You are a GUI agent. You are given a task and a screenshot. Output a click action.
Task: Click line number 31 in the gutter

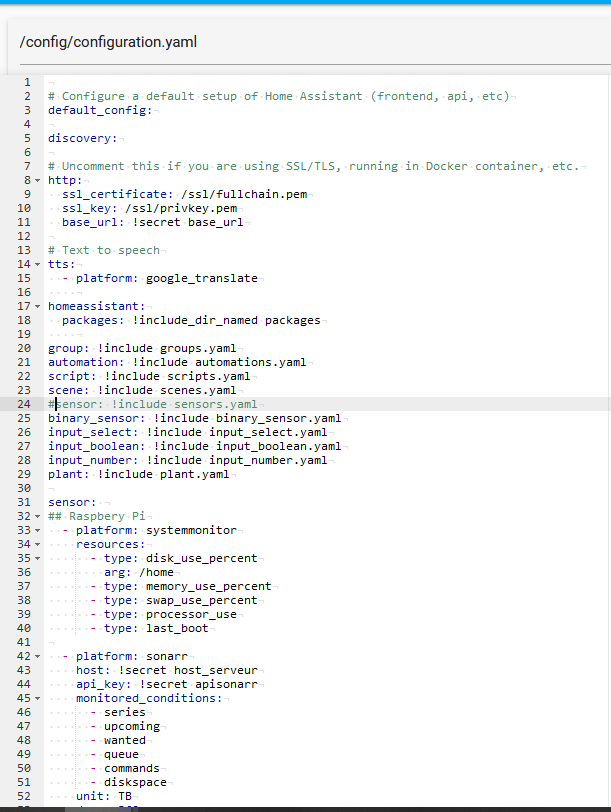tap(22, 502)
